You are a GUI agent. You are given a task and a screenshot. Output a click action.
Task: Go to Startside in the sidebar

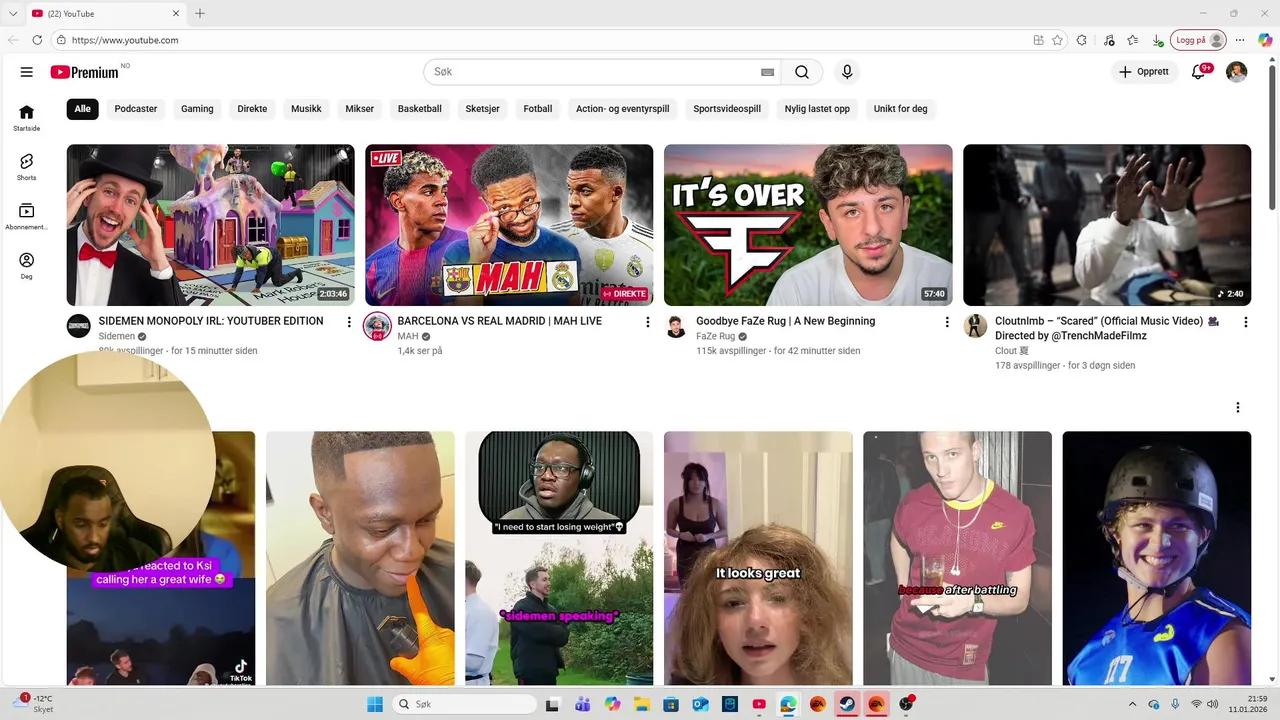[27, 118]
